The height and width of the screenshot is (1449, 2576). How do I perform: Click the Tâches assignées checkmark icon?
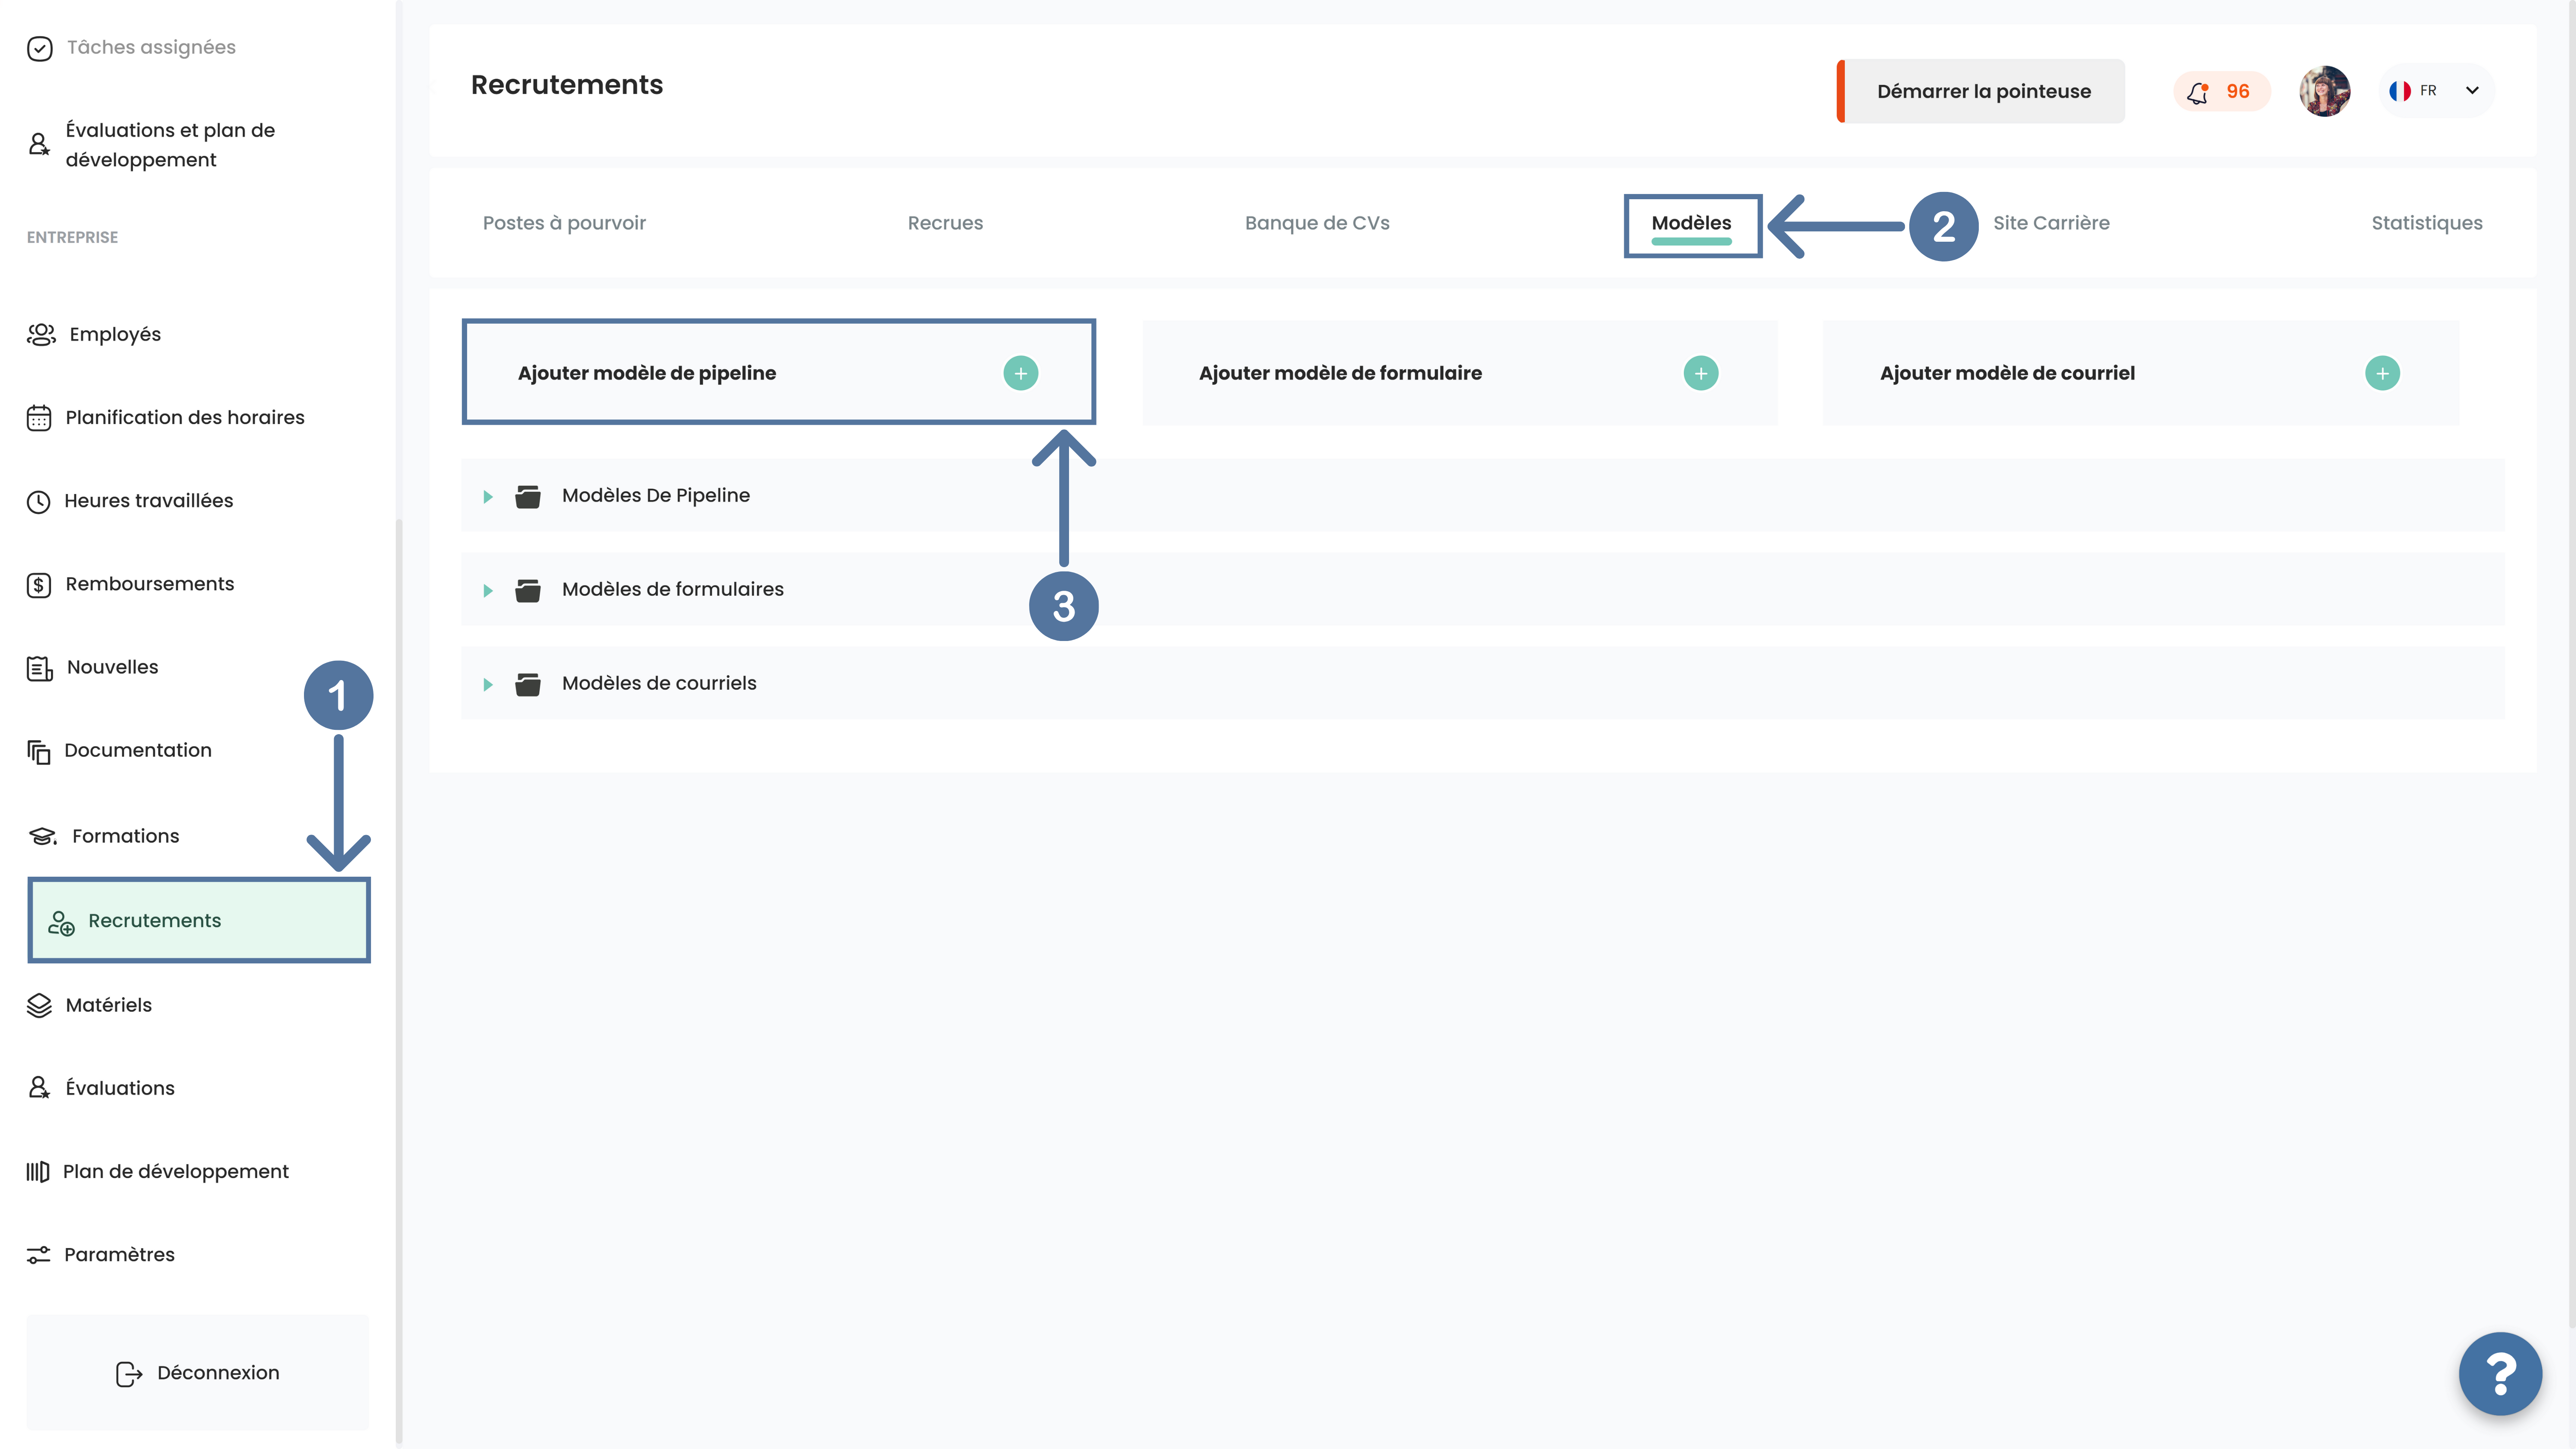tap(39, 48)
